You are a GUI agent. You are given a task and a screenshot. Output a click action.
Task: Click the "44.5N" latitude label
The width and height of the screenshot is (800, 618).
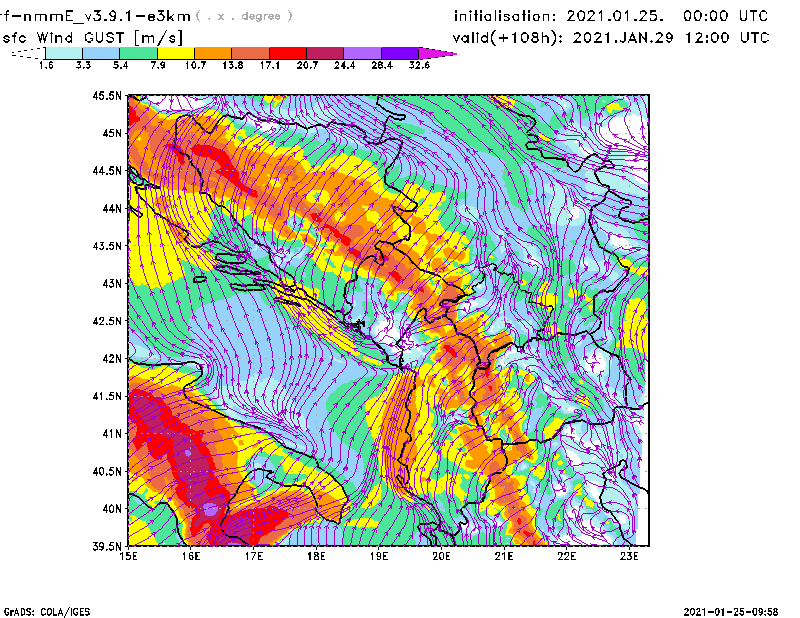coord(107,170)
